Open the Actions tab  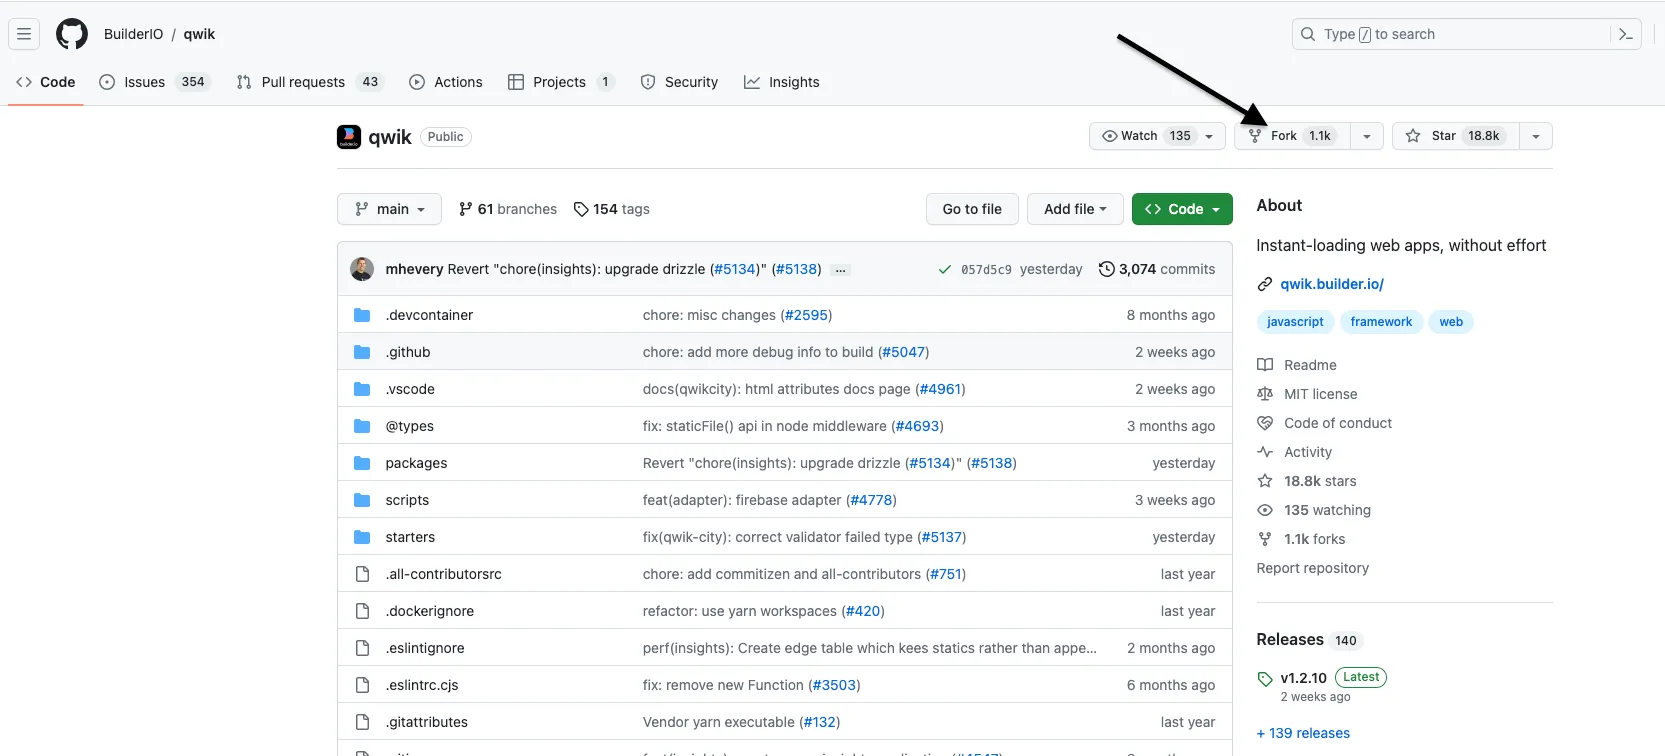coord(446,82)
